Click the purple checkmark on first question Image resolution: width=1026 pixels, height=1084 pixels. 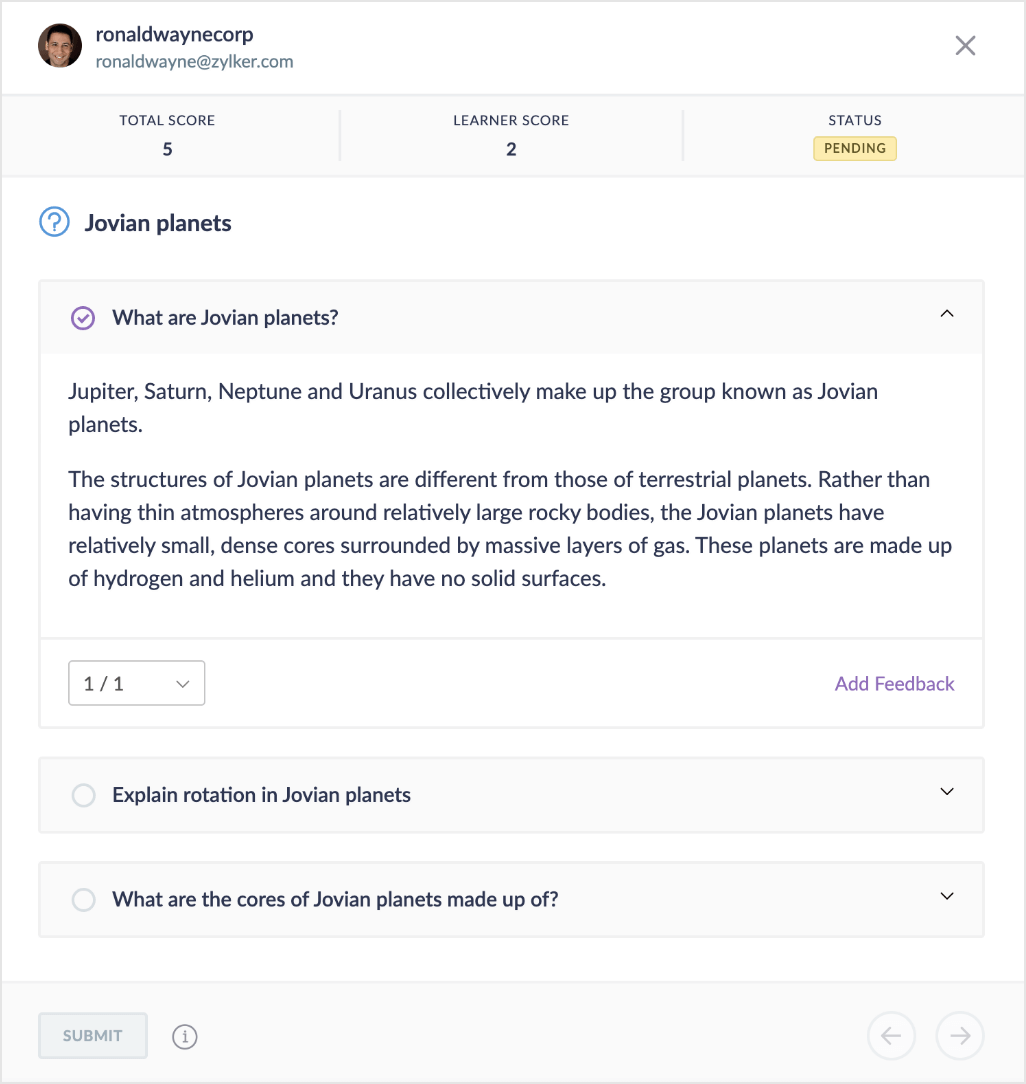coord(83,318)
